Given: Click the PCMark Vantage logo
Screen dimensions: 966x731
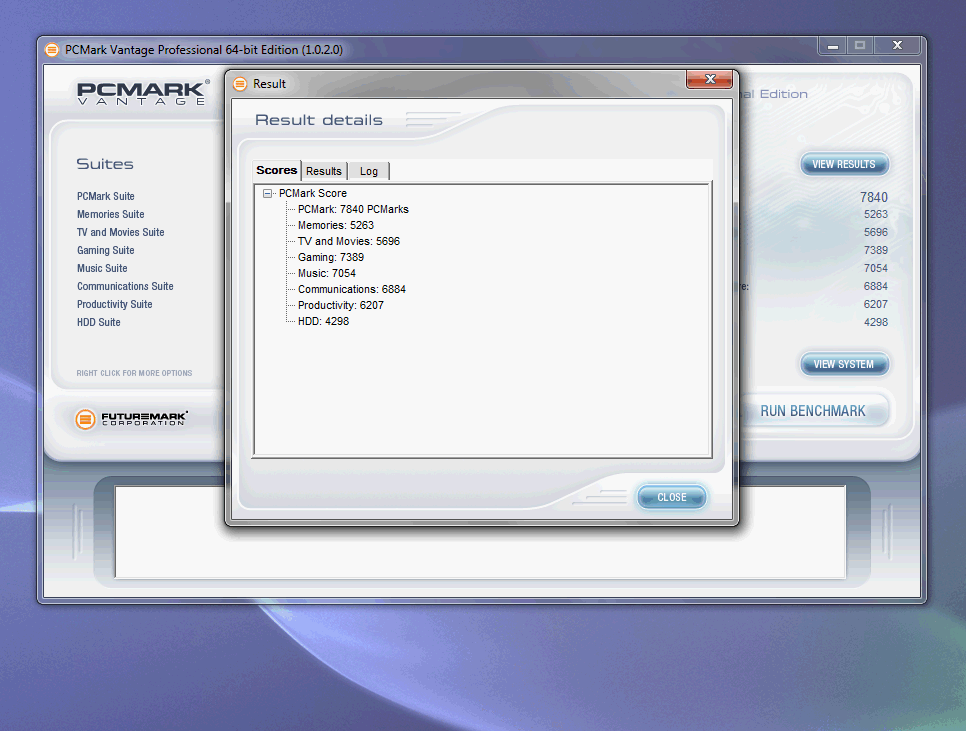Looking at the screenshot, I should [143, 93].
